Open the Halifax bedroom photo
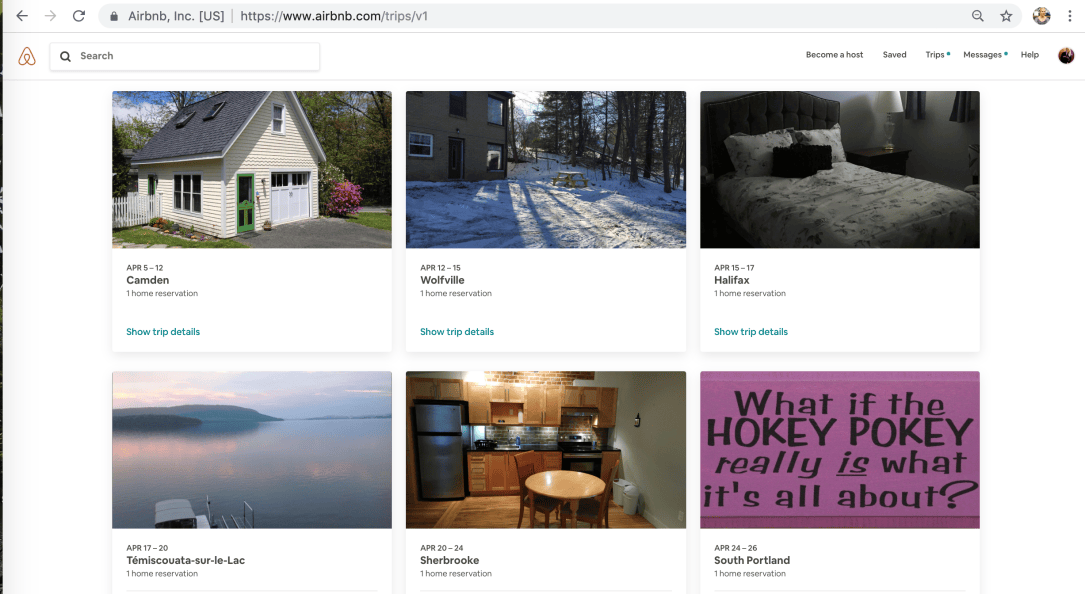1085x594 pixels. click(840, 170)
